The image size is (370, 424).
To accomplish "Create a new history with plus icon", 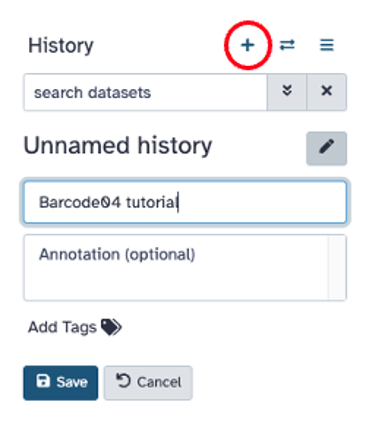I will point(247,45).
